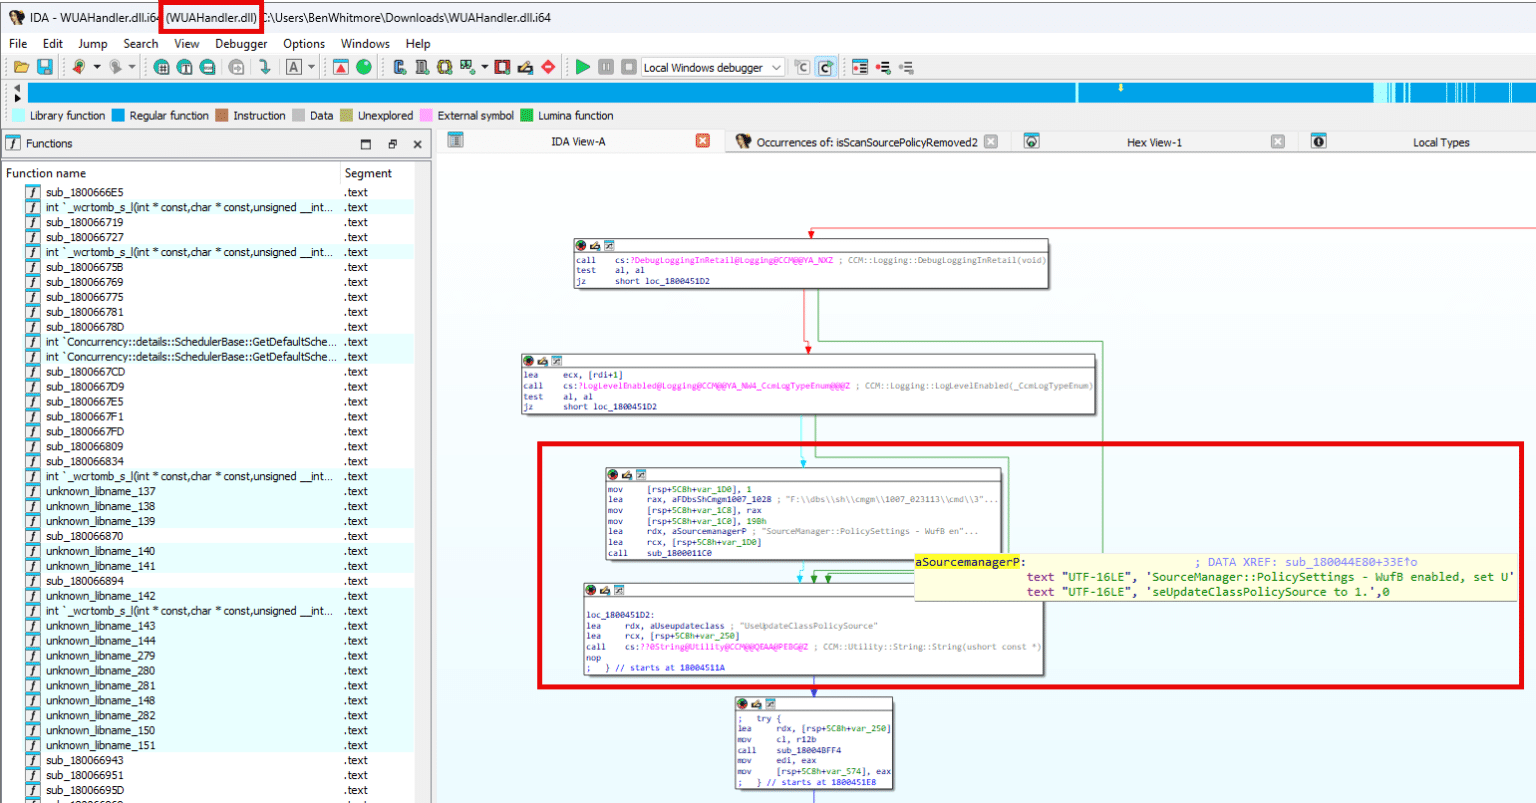Image resolution: width=1536 pixels, height=803 pixels.
Task: Click the pencil edit icon on the DebugLoggingInRetail node
Action: click(596, 246)
